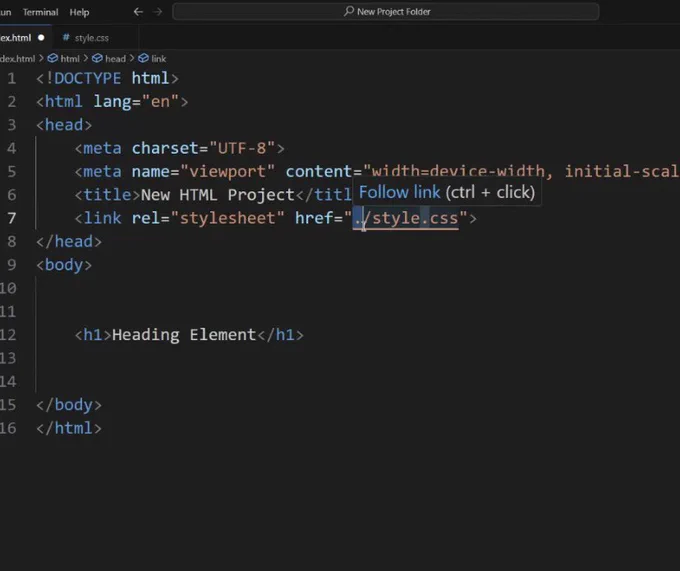This screenshot has height=571, width=680.
Task: Open the Terminal menu
Action: [x=40, y=12]
